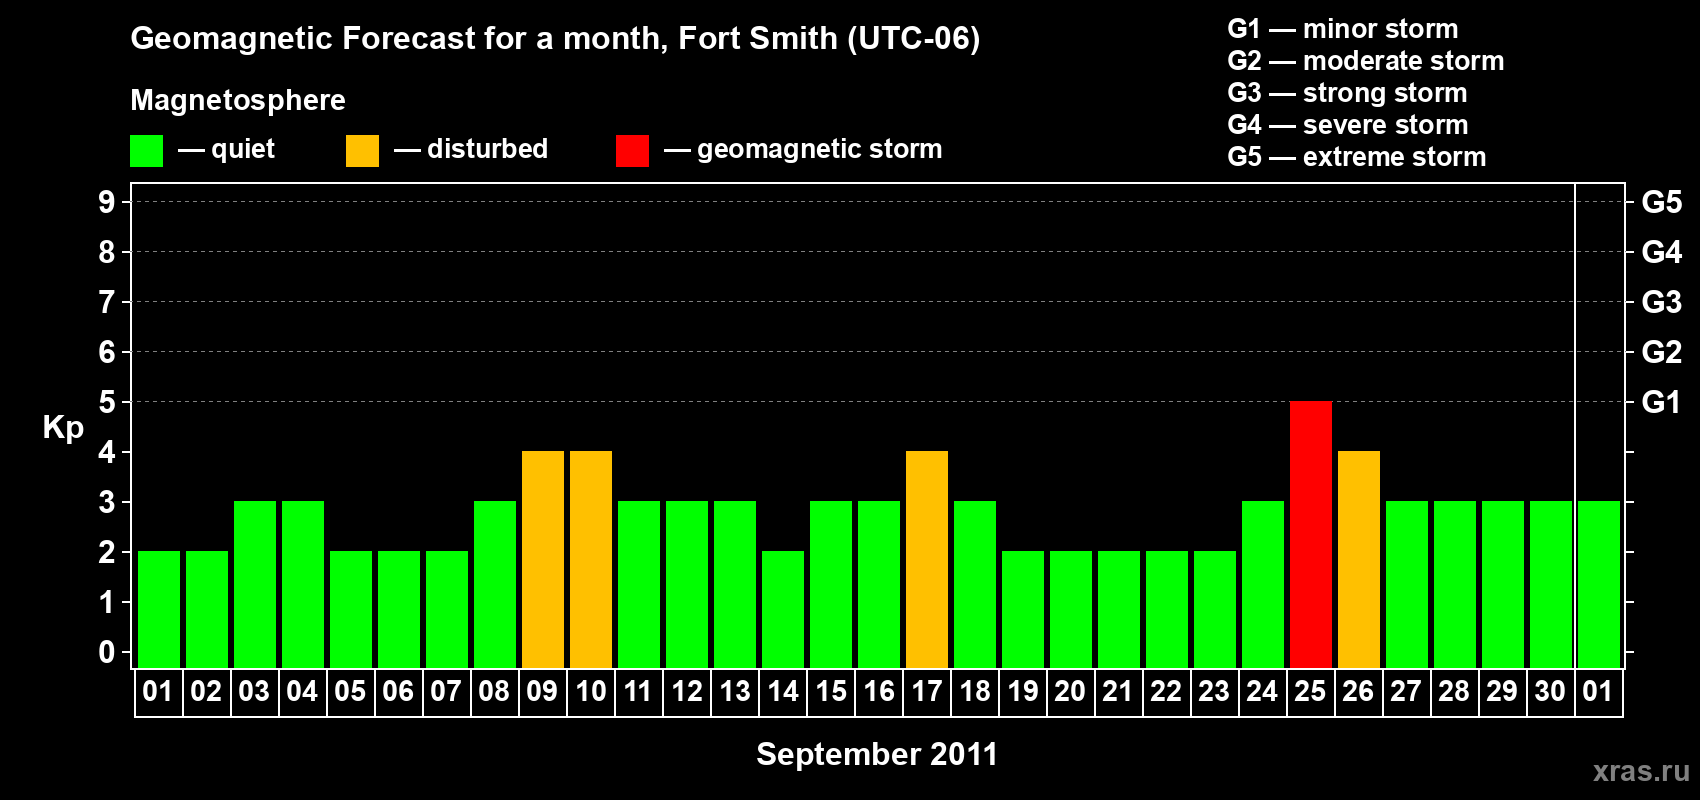Click the Kp axis label
This screenshot has height=800, width=1700.
(x=63, y=428)
